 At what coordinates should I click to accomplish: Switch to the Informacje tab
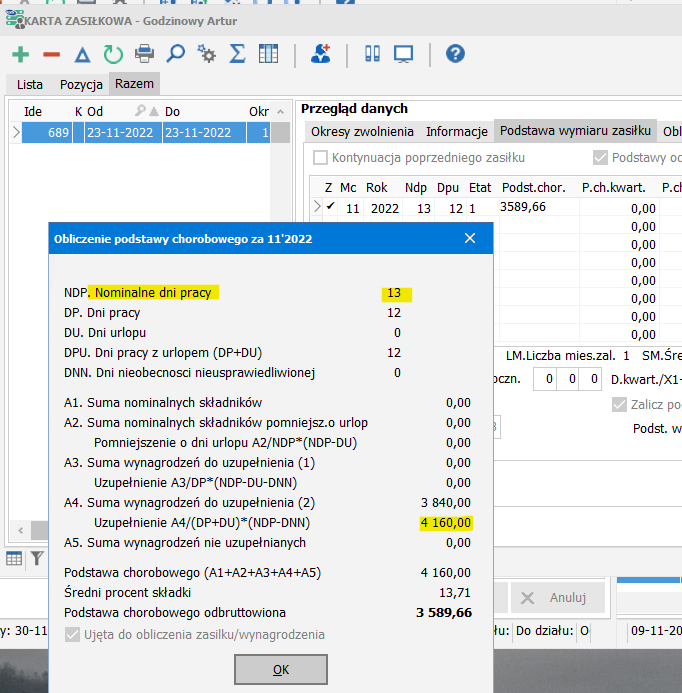[457, 132]
